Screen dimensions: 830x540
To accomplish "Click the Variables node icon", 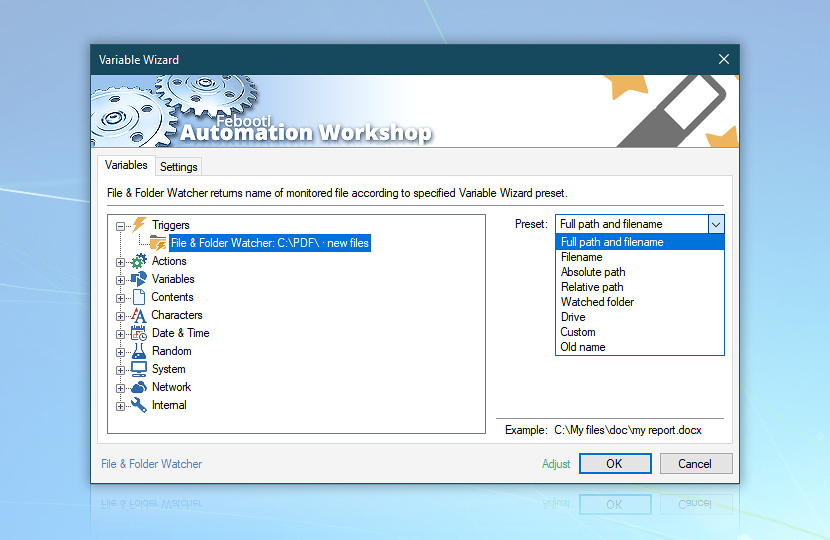I will [139, 279].
